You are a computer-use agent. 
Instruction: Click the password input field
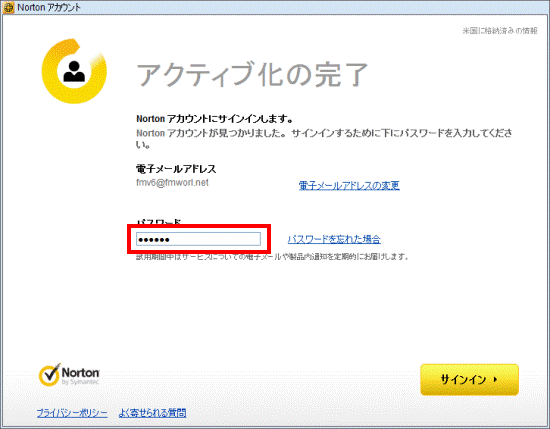pos(198,239)
